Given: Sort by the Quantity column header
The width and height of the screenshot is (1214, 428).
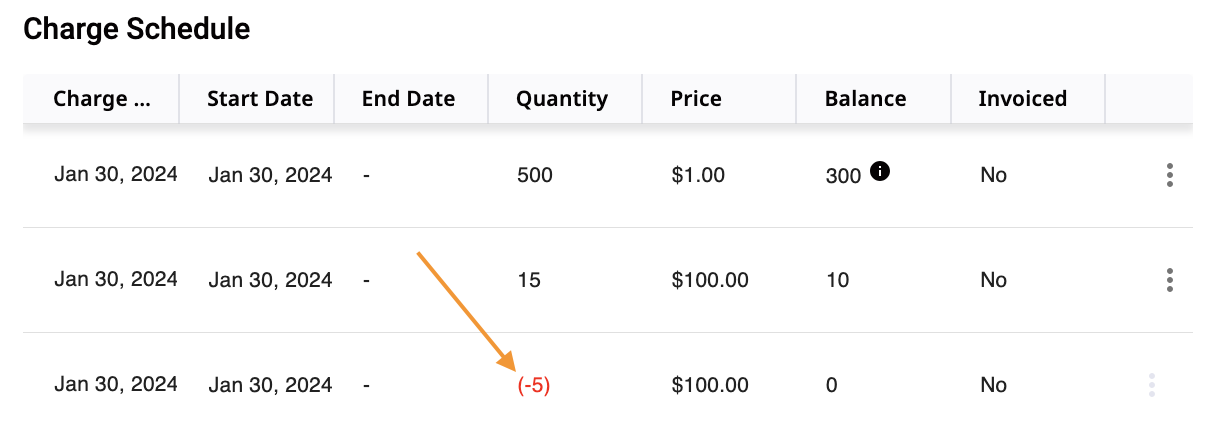Looking at the screenshot, I should click(x=562, y=99).
